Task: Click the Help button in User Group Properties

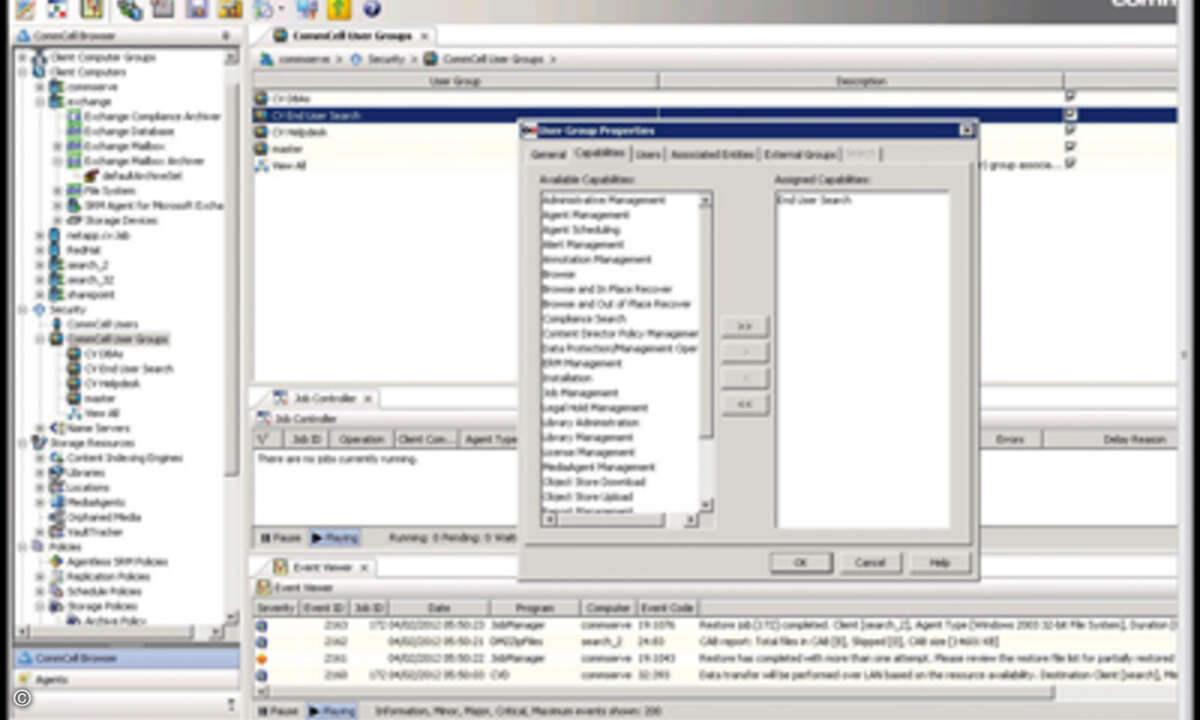Action: click(940, 563)
